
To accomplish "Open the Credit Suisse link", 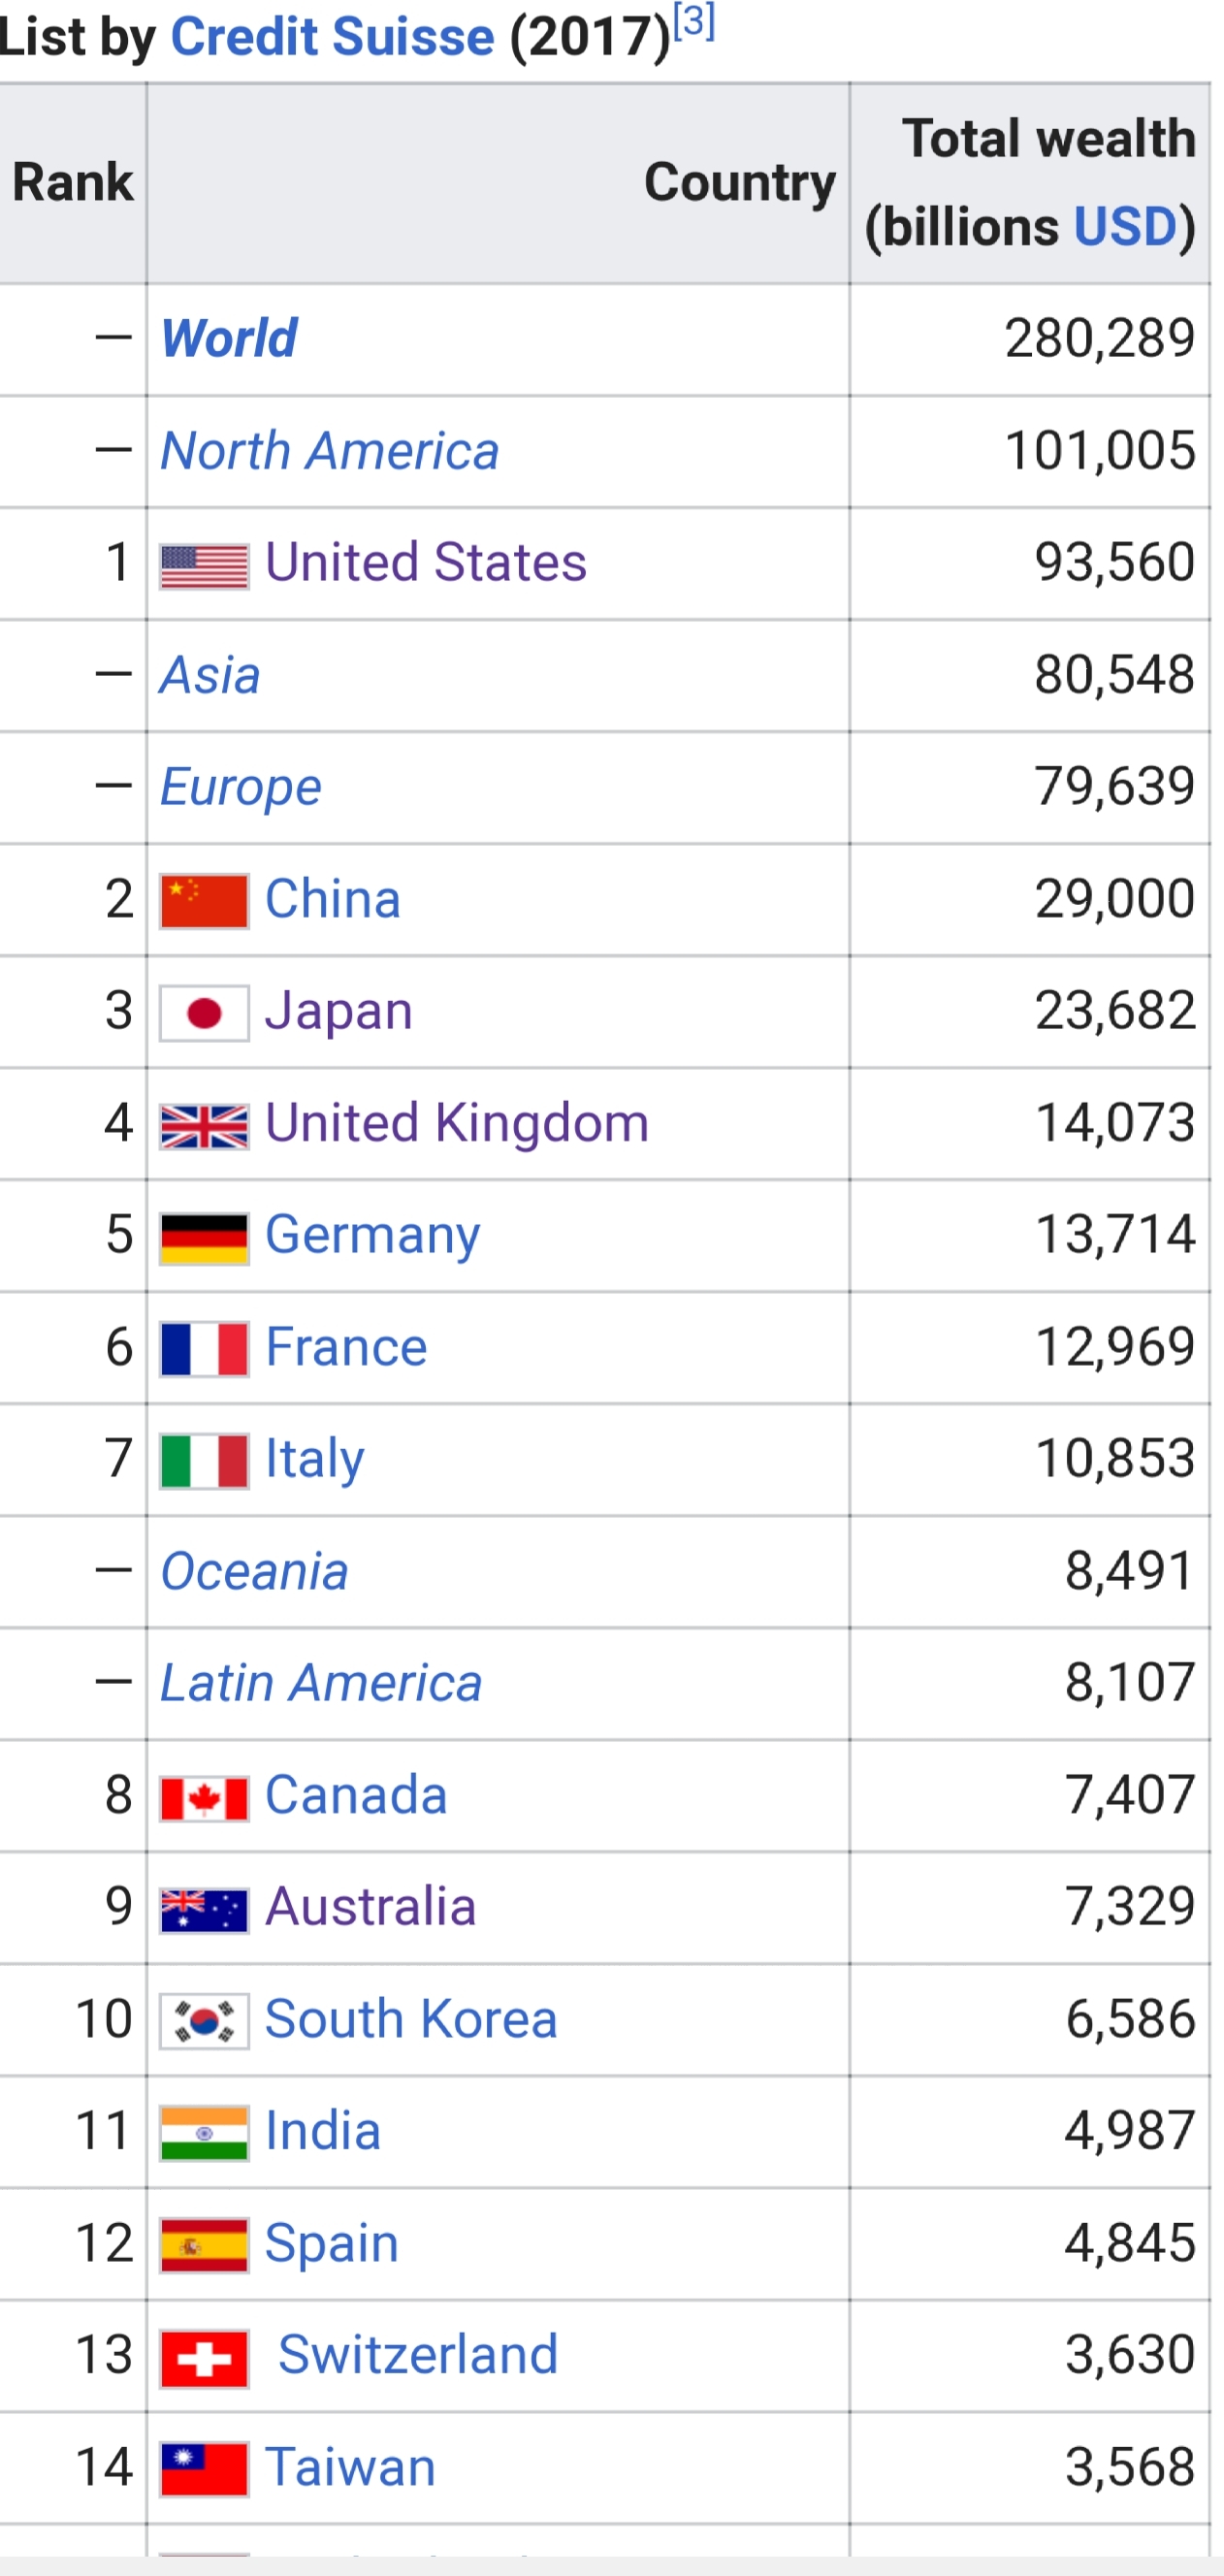I will coord(332,38).
